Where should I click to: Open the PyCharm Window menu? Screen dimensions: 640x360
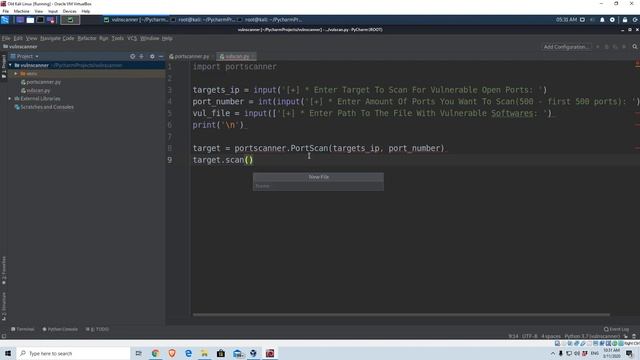tap(149, 38)
